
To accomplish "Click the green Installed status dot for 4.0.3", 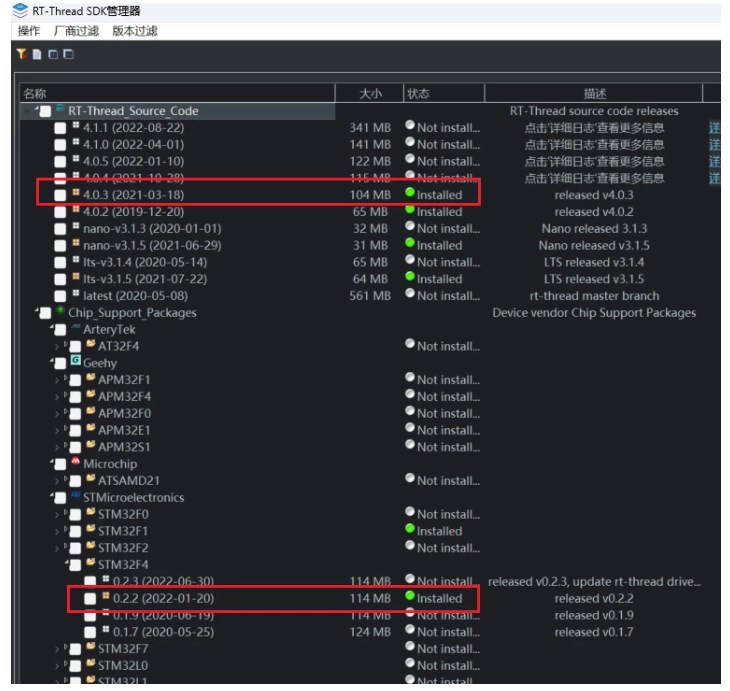I will click(x=410, y=192).
